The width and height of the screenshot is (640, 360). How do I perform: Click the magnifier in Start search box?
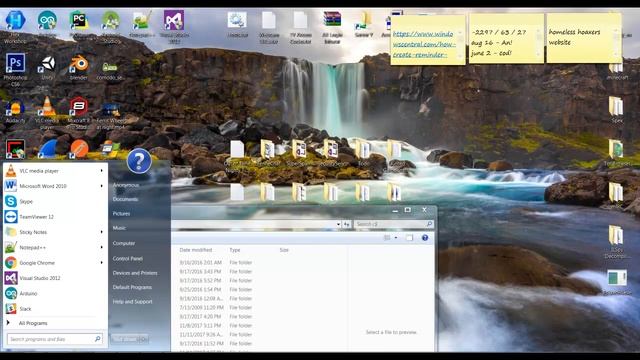(98, 339)
